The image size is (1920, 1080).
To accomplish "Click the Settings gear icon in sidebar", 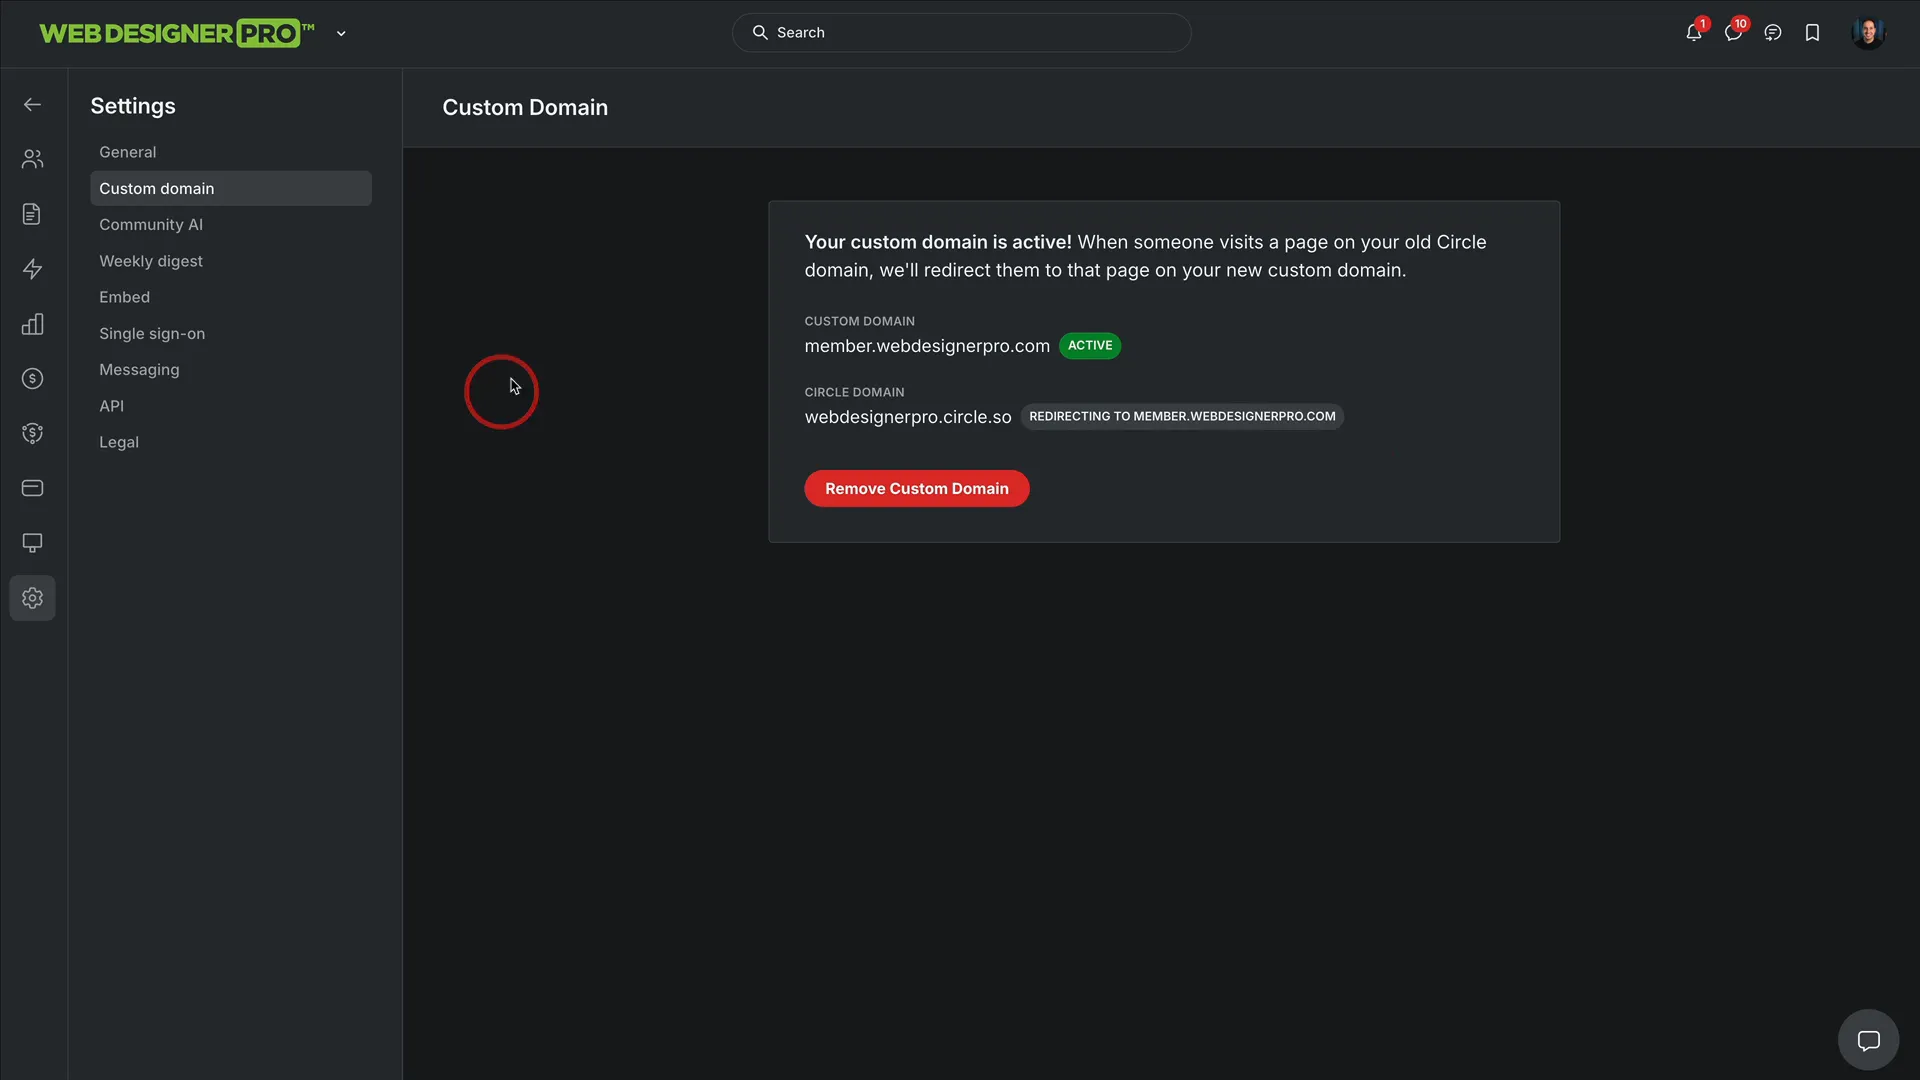I will click(x=32, y=598).
